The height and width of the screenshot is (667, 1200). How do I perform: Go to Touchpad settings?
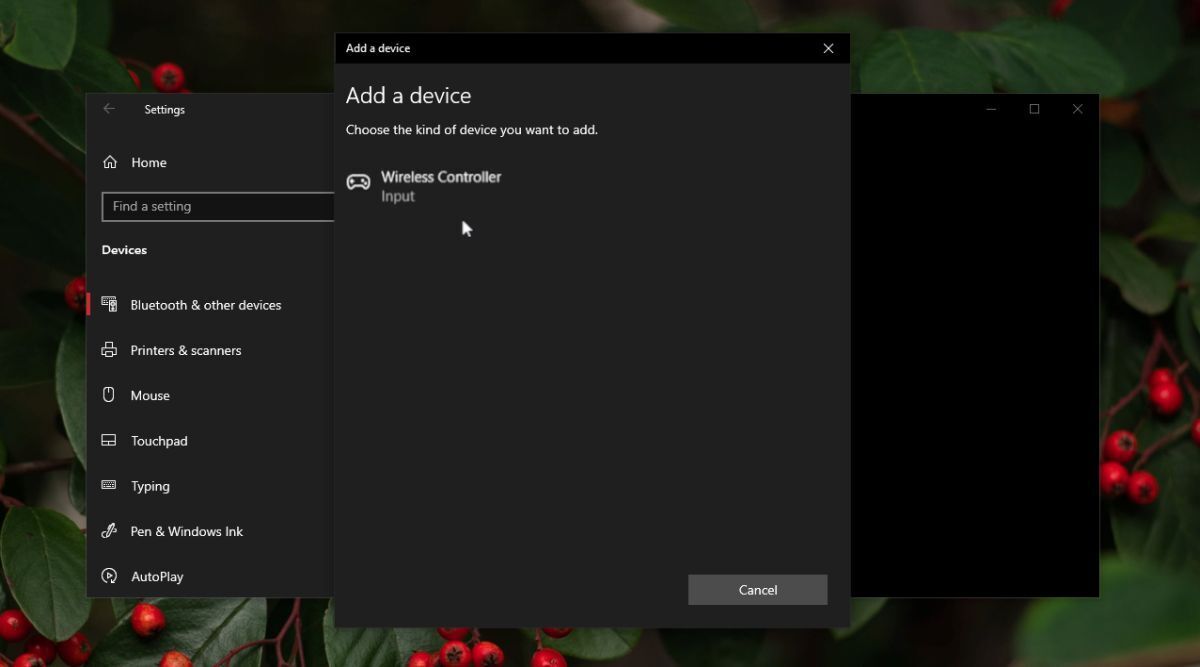tap(161, 440)
